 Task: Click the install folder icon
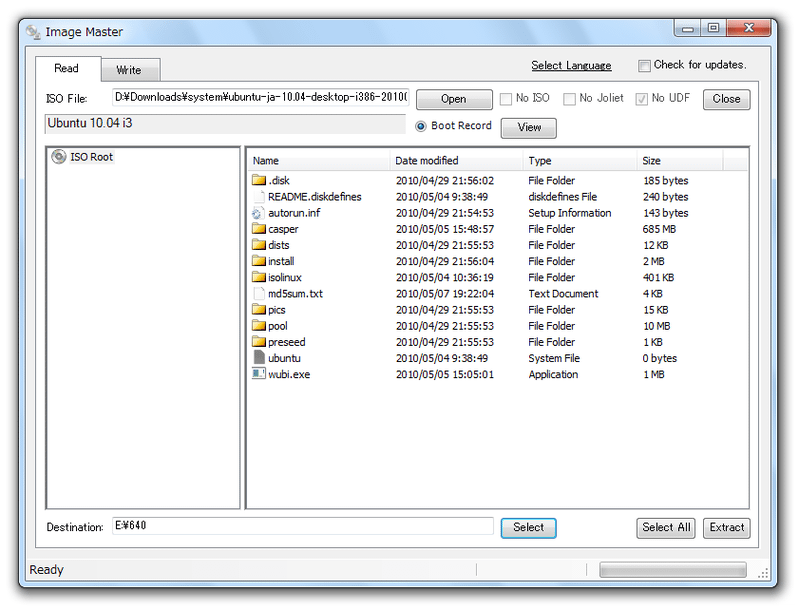(259, 261)
